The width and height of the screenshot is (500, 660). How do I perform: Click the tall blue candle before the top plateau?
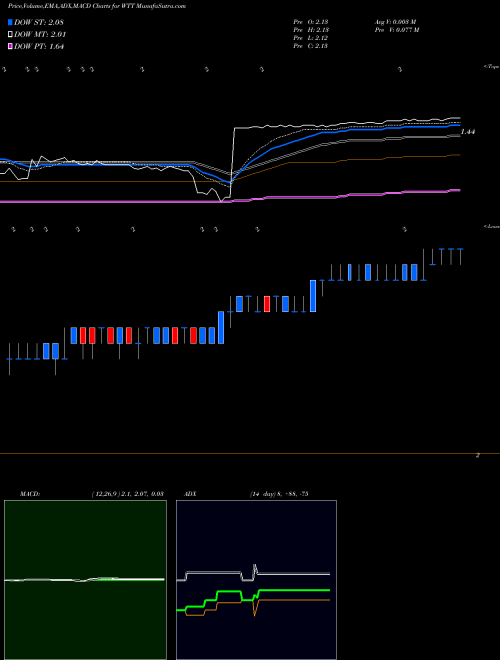tap(313, 296)
